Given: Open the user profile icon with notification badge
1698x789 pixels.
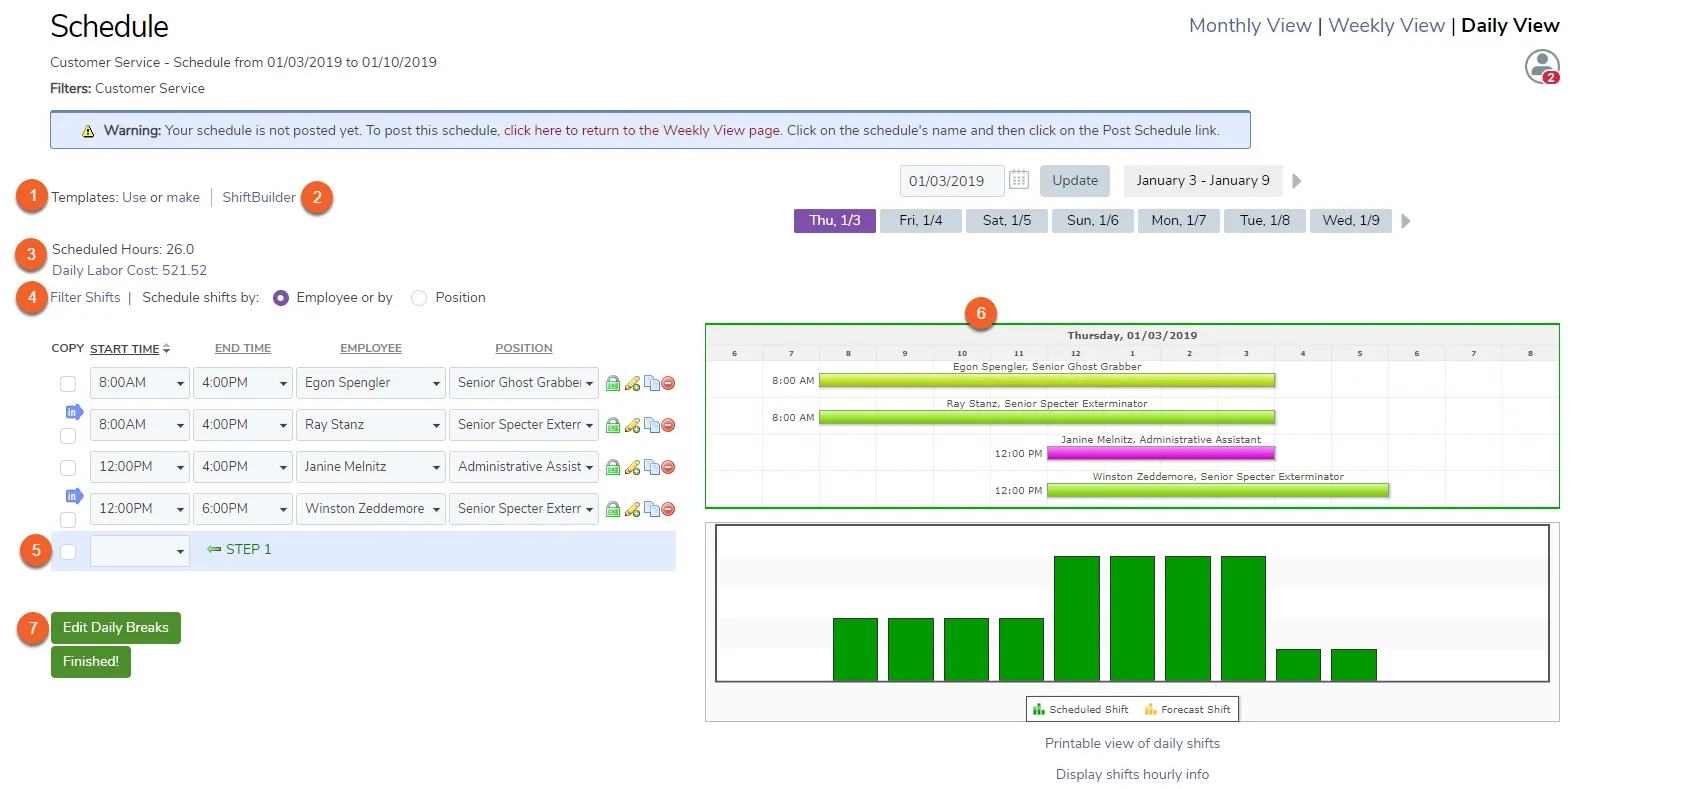Looking at the screenshot, I should click(x=1542, y=67).
